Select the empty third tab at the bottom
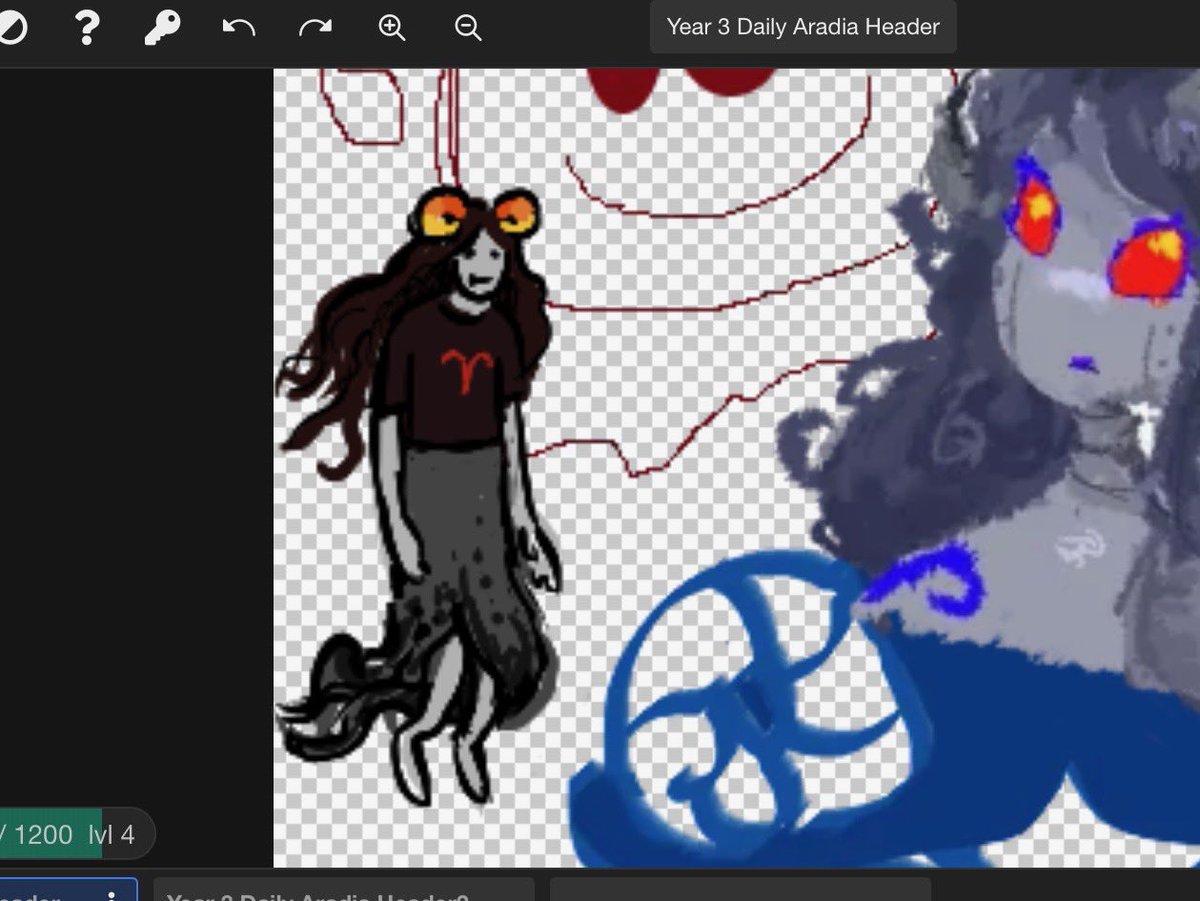 740,890
